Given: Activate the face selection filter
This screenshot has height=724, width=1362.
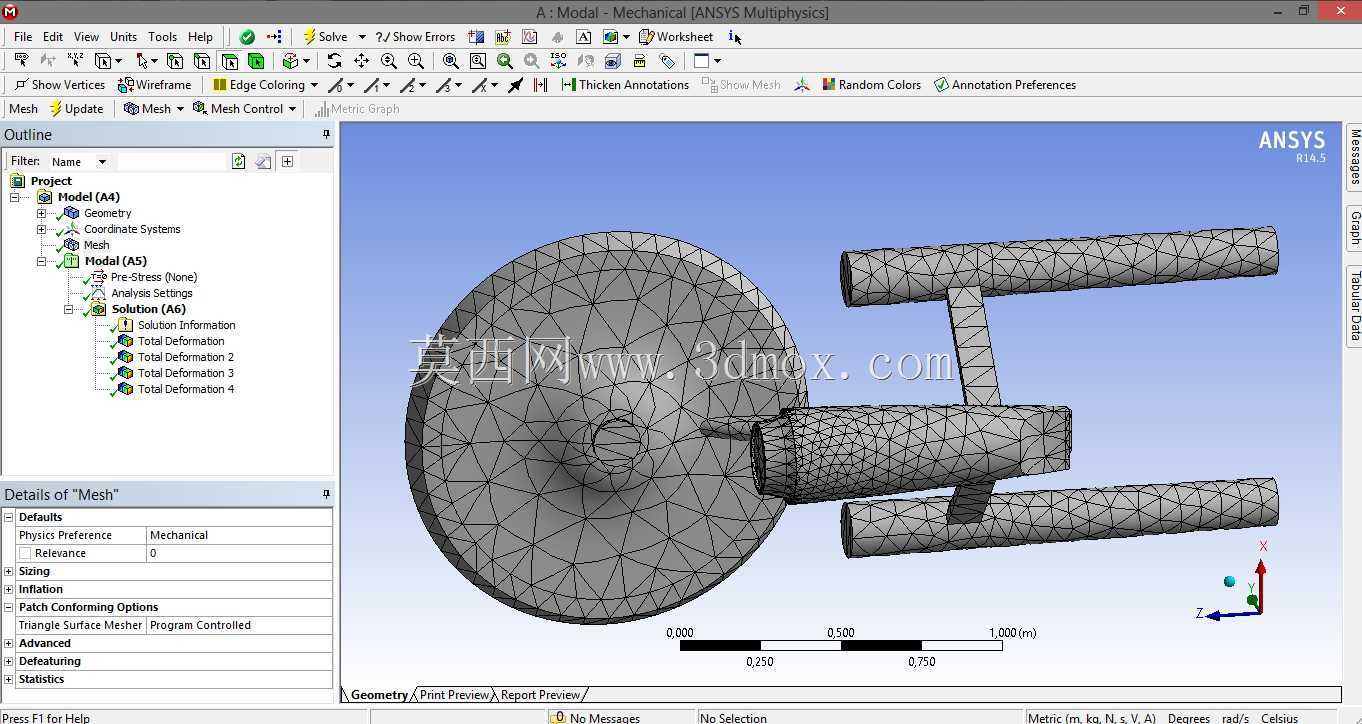Looking at the screenshot, I should [x=229, y=61].
